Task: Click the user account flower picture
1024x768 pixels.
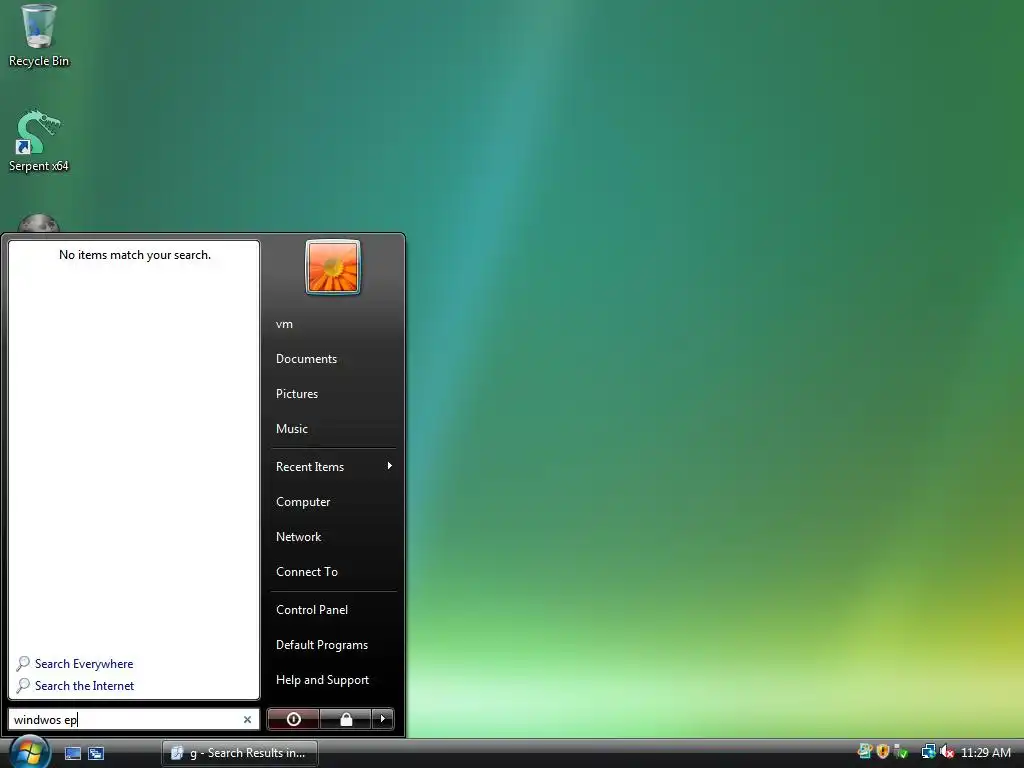Action: (332, 267)
